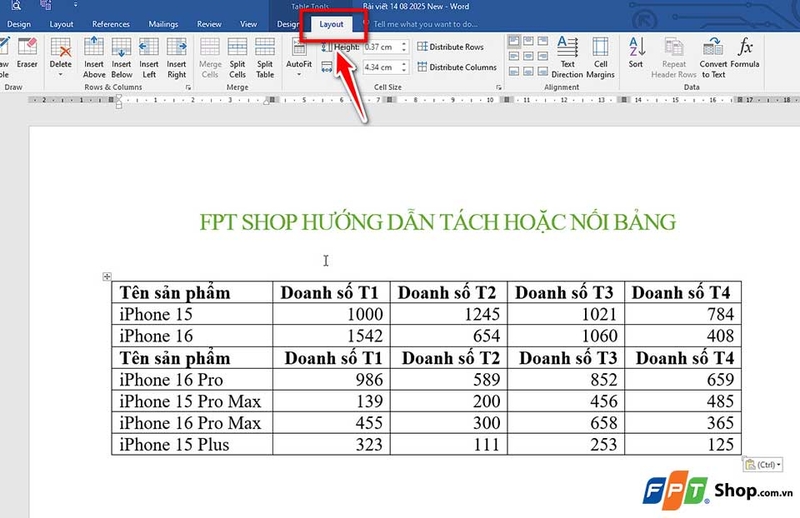Toggle Align Center Right cell alignment
Viewport: 800px width, 518px height.
click(543, 56)
